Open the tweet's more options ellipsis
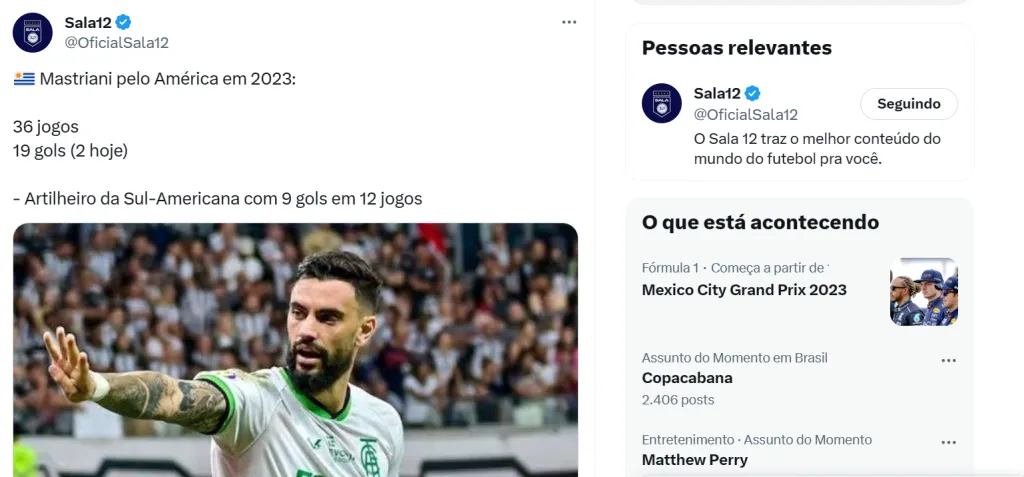This screenshot has width=1024, height=477. pos(569,22)
